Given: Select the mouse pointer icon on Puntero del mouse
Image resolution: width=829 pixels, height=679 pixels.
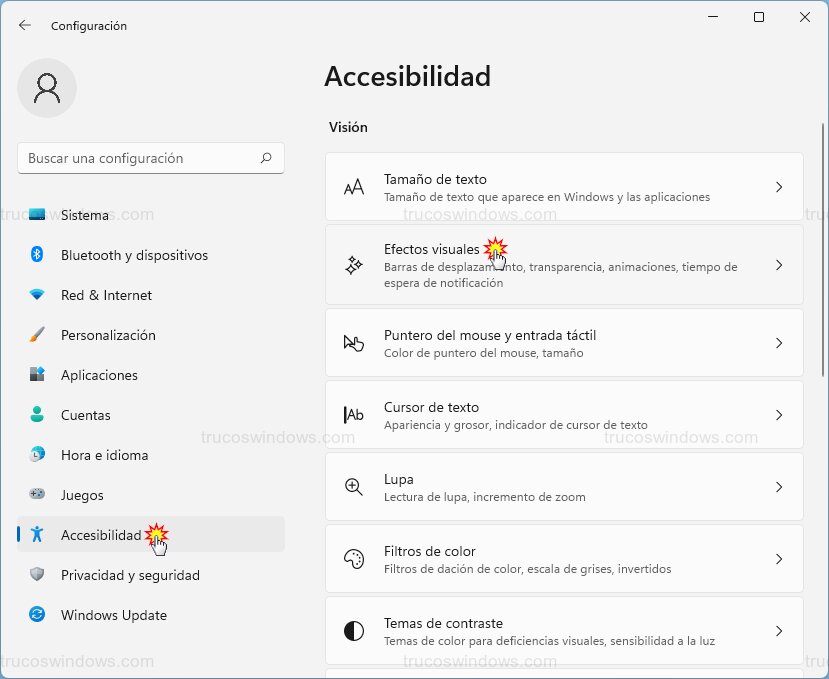Looking at the screenshot, I should (353, 341).
